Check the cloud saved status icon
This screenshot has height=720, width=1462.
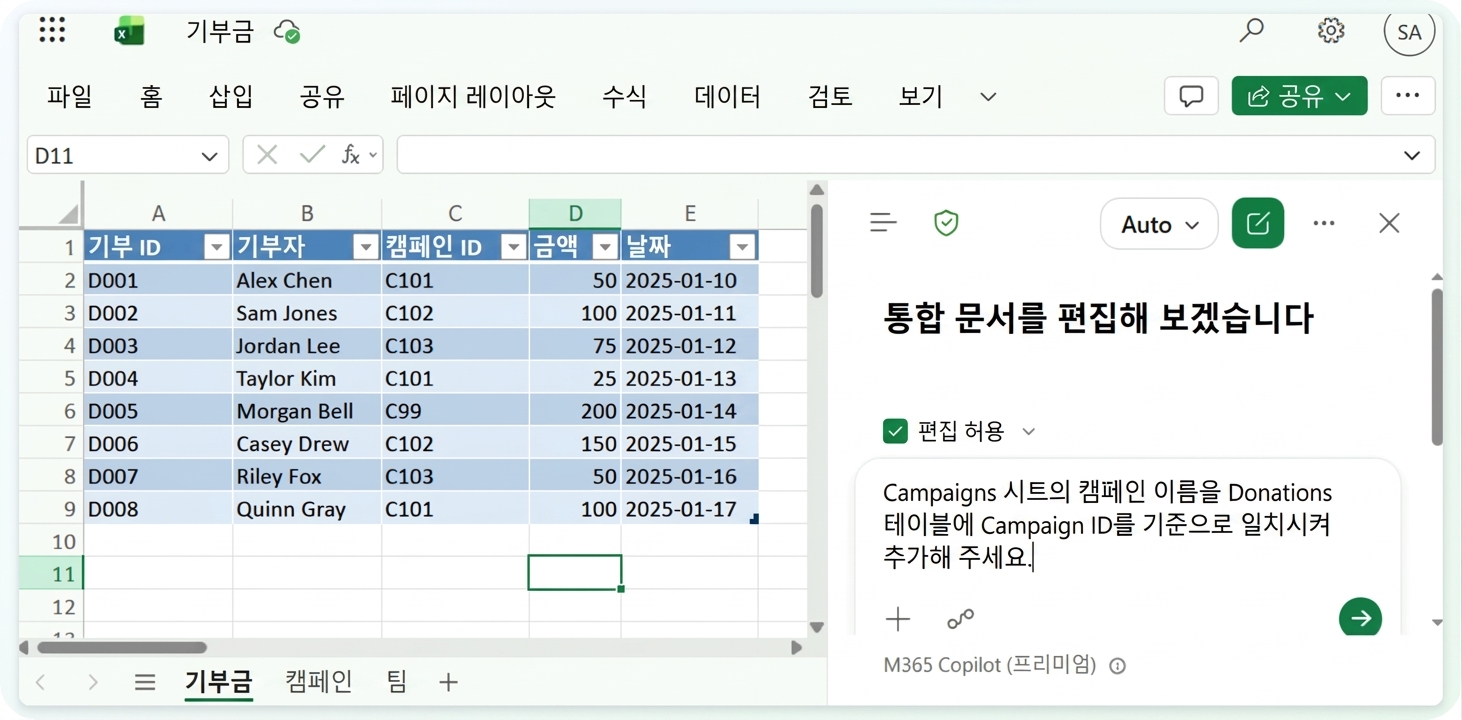point(287,32)
